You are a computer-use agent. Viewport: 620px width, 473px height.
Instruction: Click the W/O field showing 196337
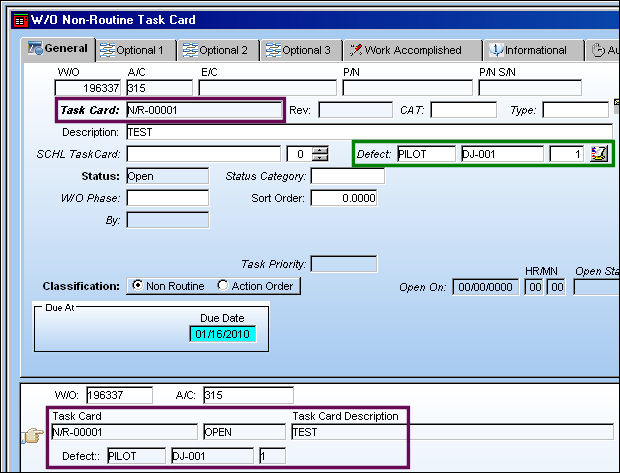click(87, 88)
